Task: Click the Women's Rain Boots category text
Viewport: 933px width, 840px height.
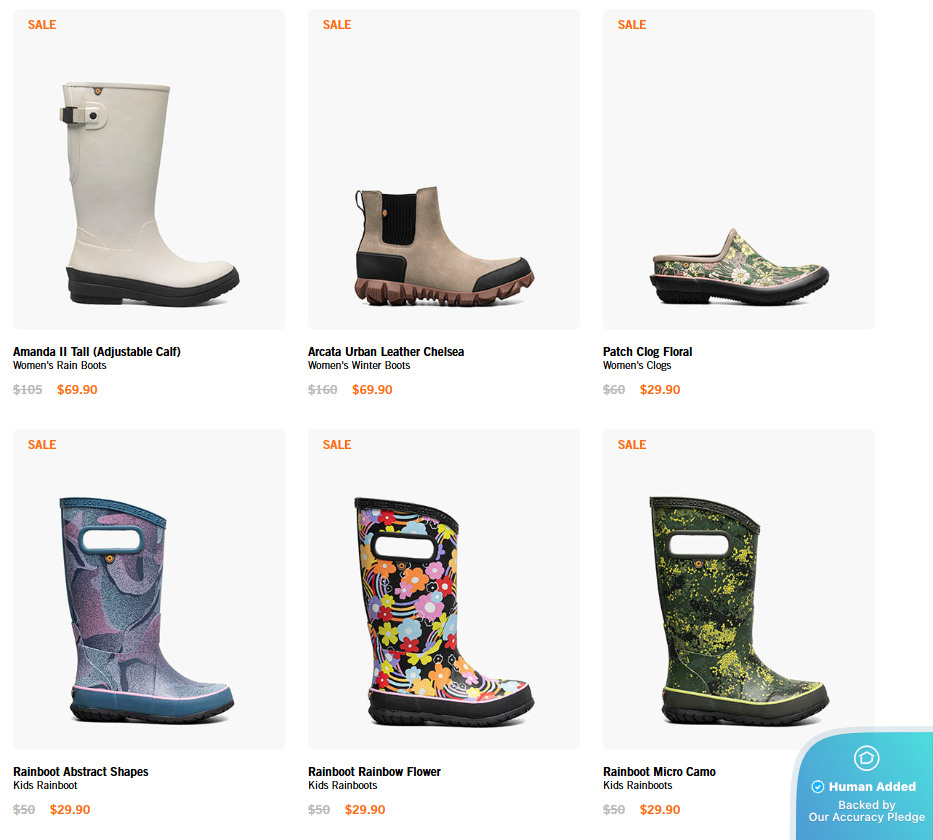Action: (60, 365)
